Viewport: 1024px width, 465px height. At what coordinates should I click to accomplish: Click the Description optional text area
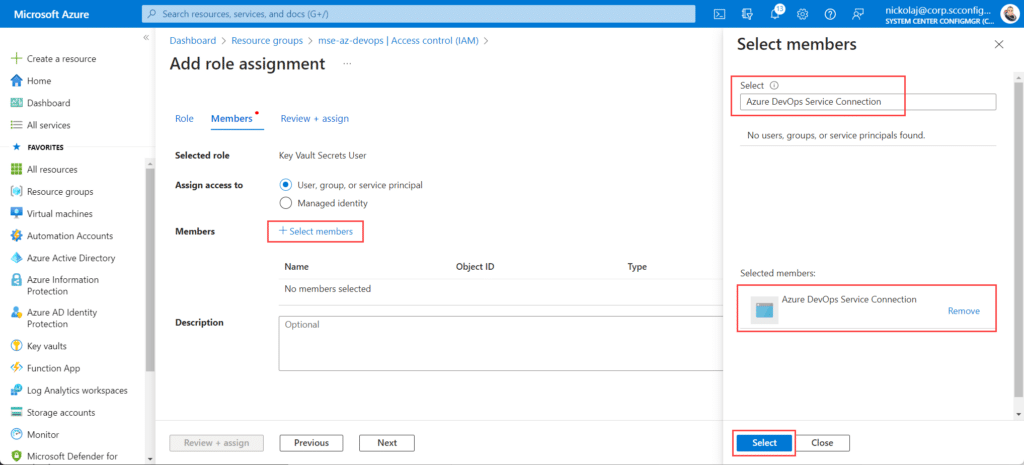tap(500, 344)
